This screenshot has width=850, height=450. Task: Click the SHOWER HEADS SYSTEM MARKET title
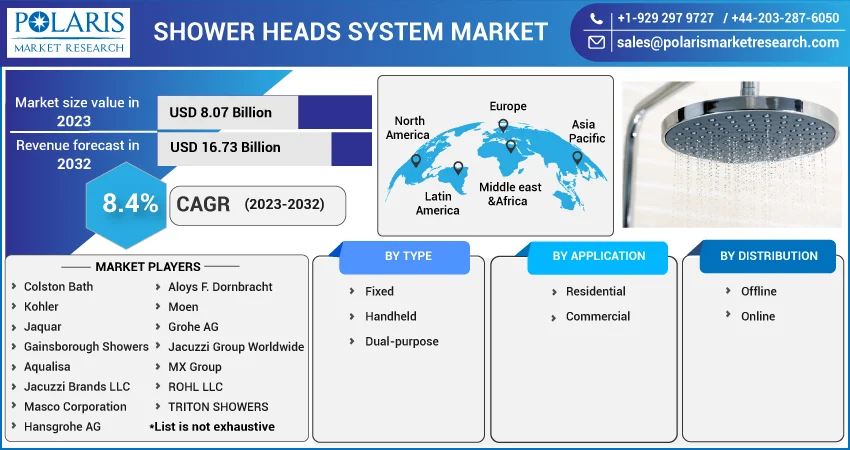[x=351, y=32]
